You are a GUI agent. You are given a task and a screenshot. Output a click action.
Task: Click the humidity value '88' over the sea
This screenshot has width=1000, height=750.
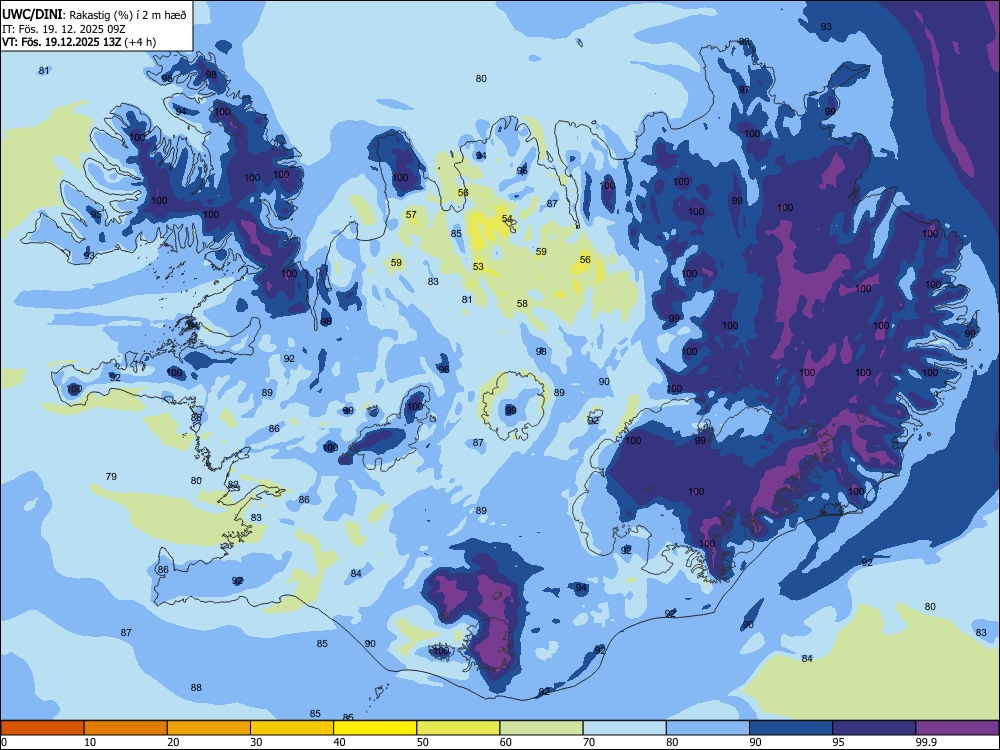coord(196,688)
